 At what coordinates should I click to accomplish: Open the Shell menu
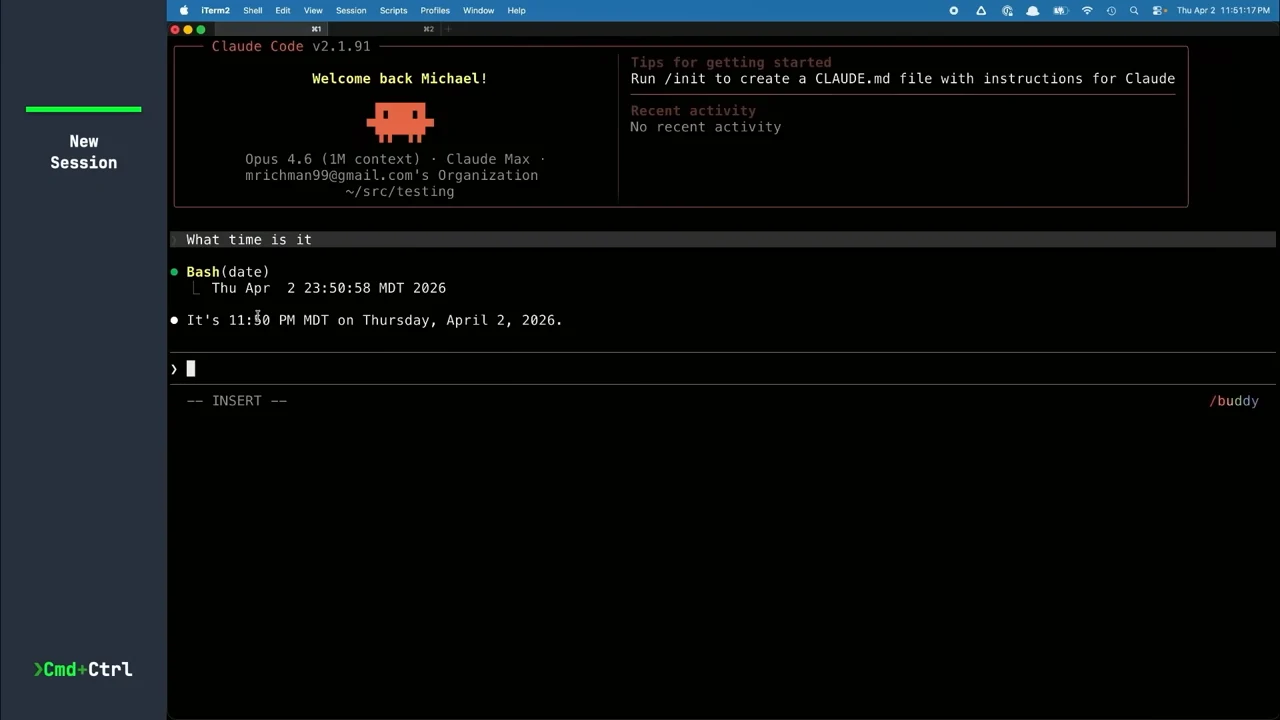pos(253,10)
